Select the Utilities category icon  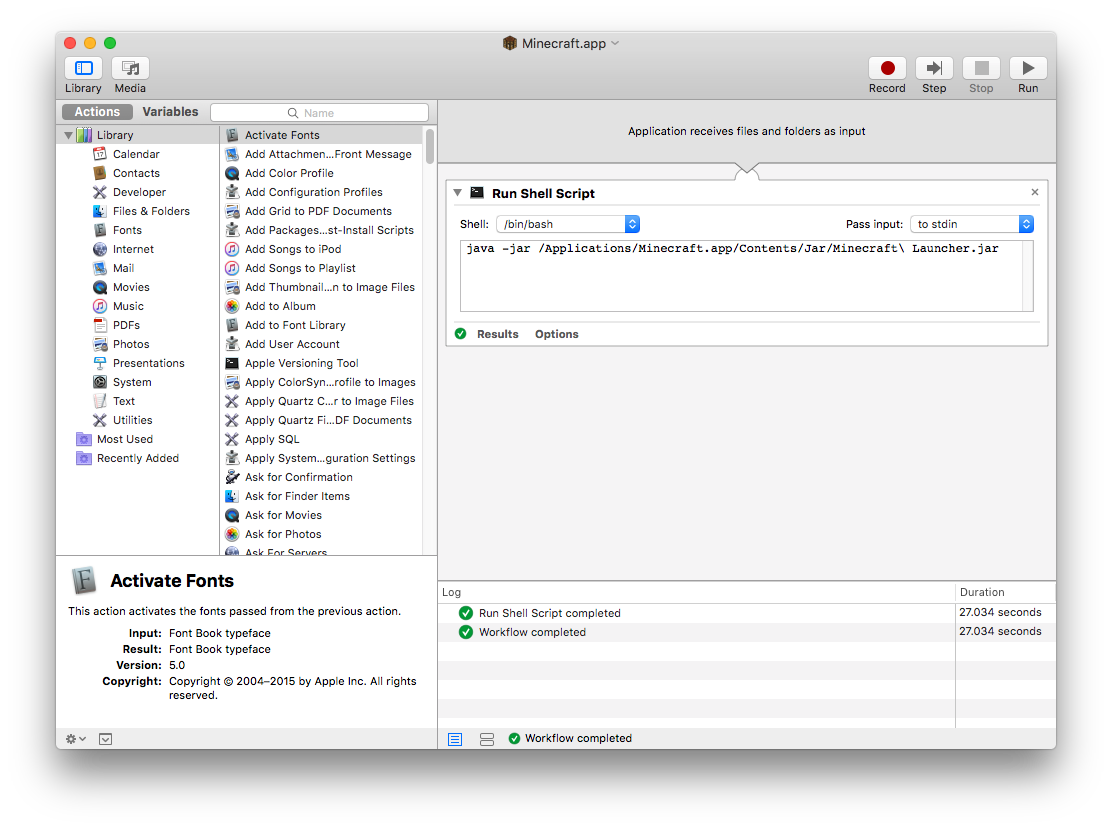click(x=100, y=421)
